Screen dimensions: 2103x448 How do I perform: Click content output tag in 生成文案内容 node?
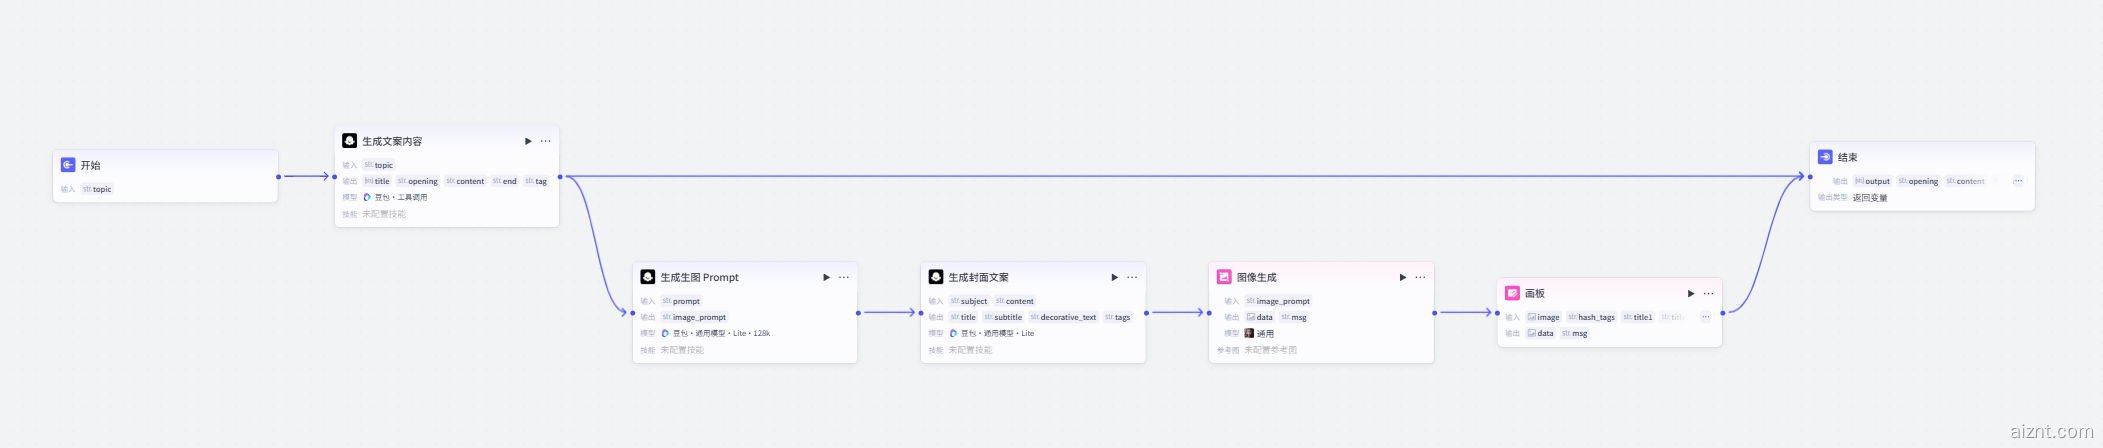465,181
